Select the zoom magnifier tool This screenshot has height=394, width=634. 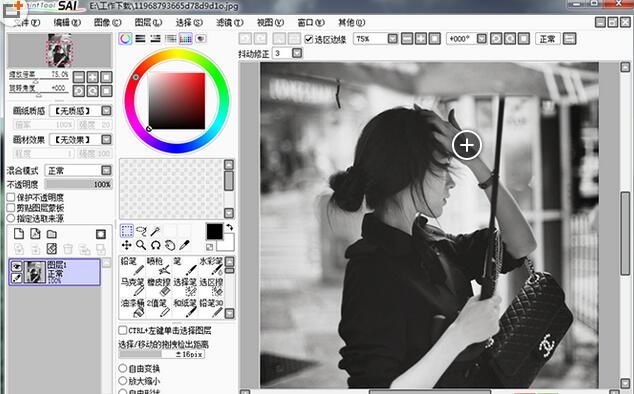click(141, 245)
